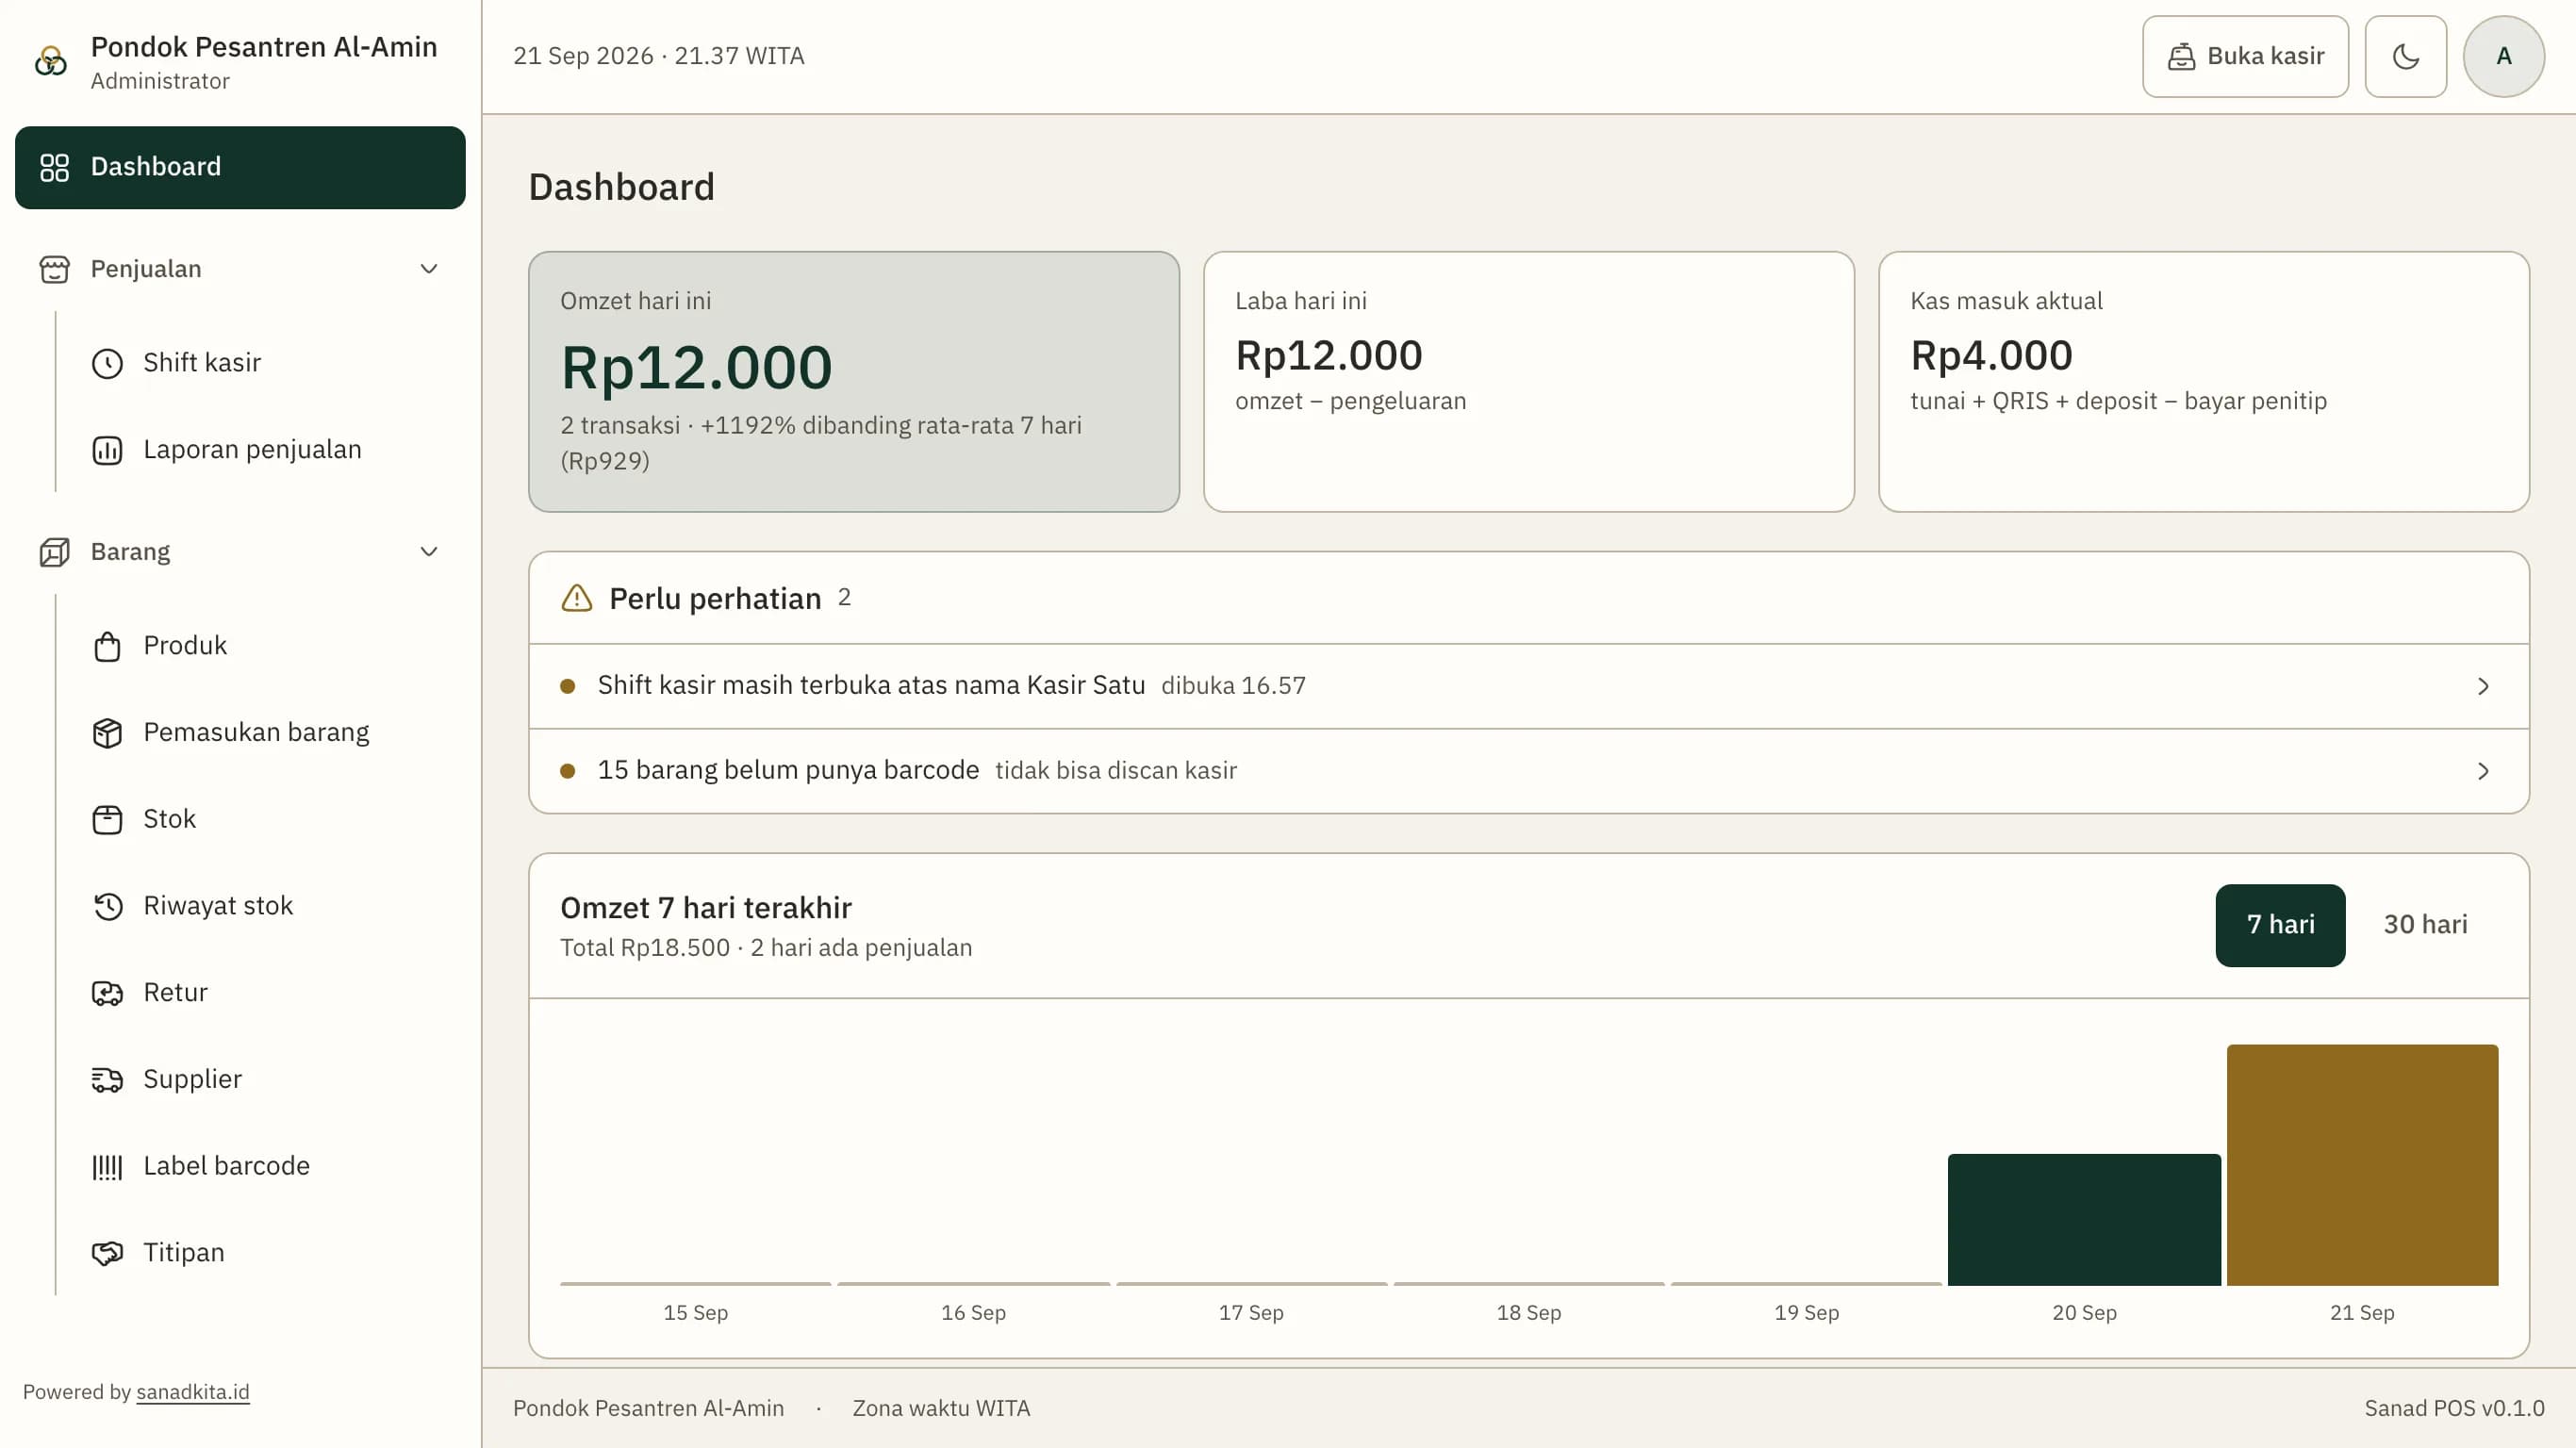
Task: Click the Produk bag icon
Action: 107,646
